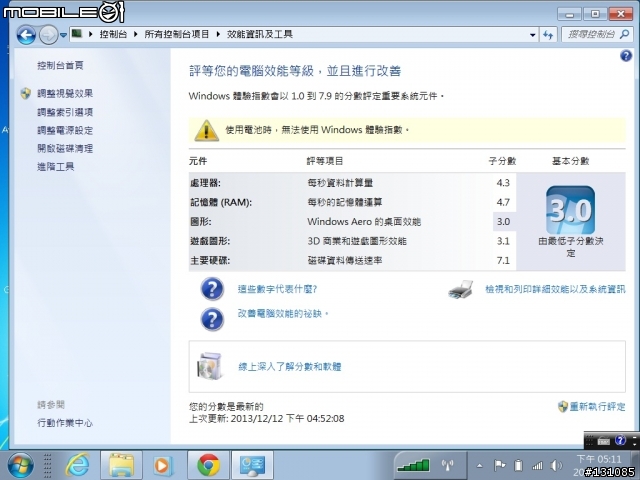Screen dimensions: 640x480
Task: Open the recent pages dropdown arrow
Action: pyautogui.click(x=63, y=36)
